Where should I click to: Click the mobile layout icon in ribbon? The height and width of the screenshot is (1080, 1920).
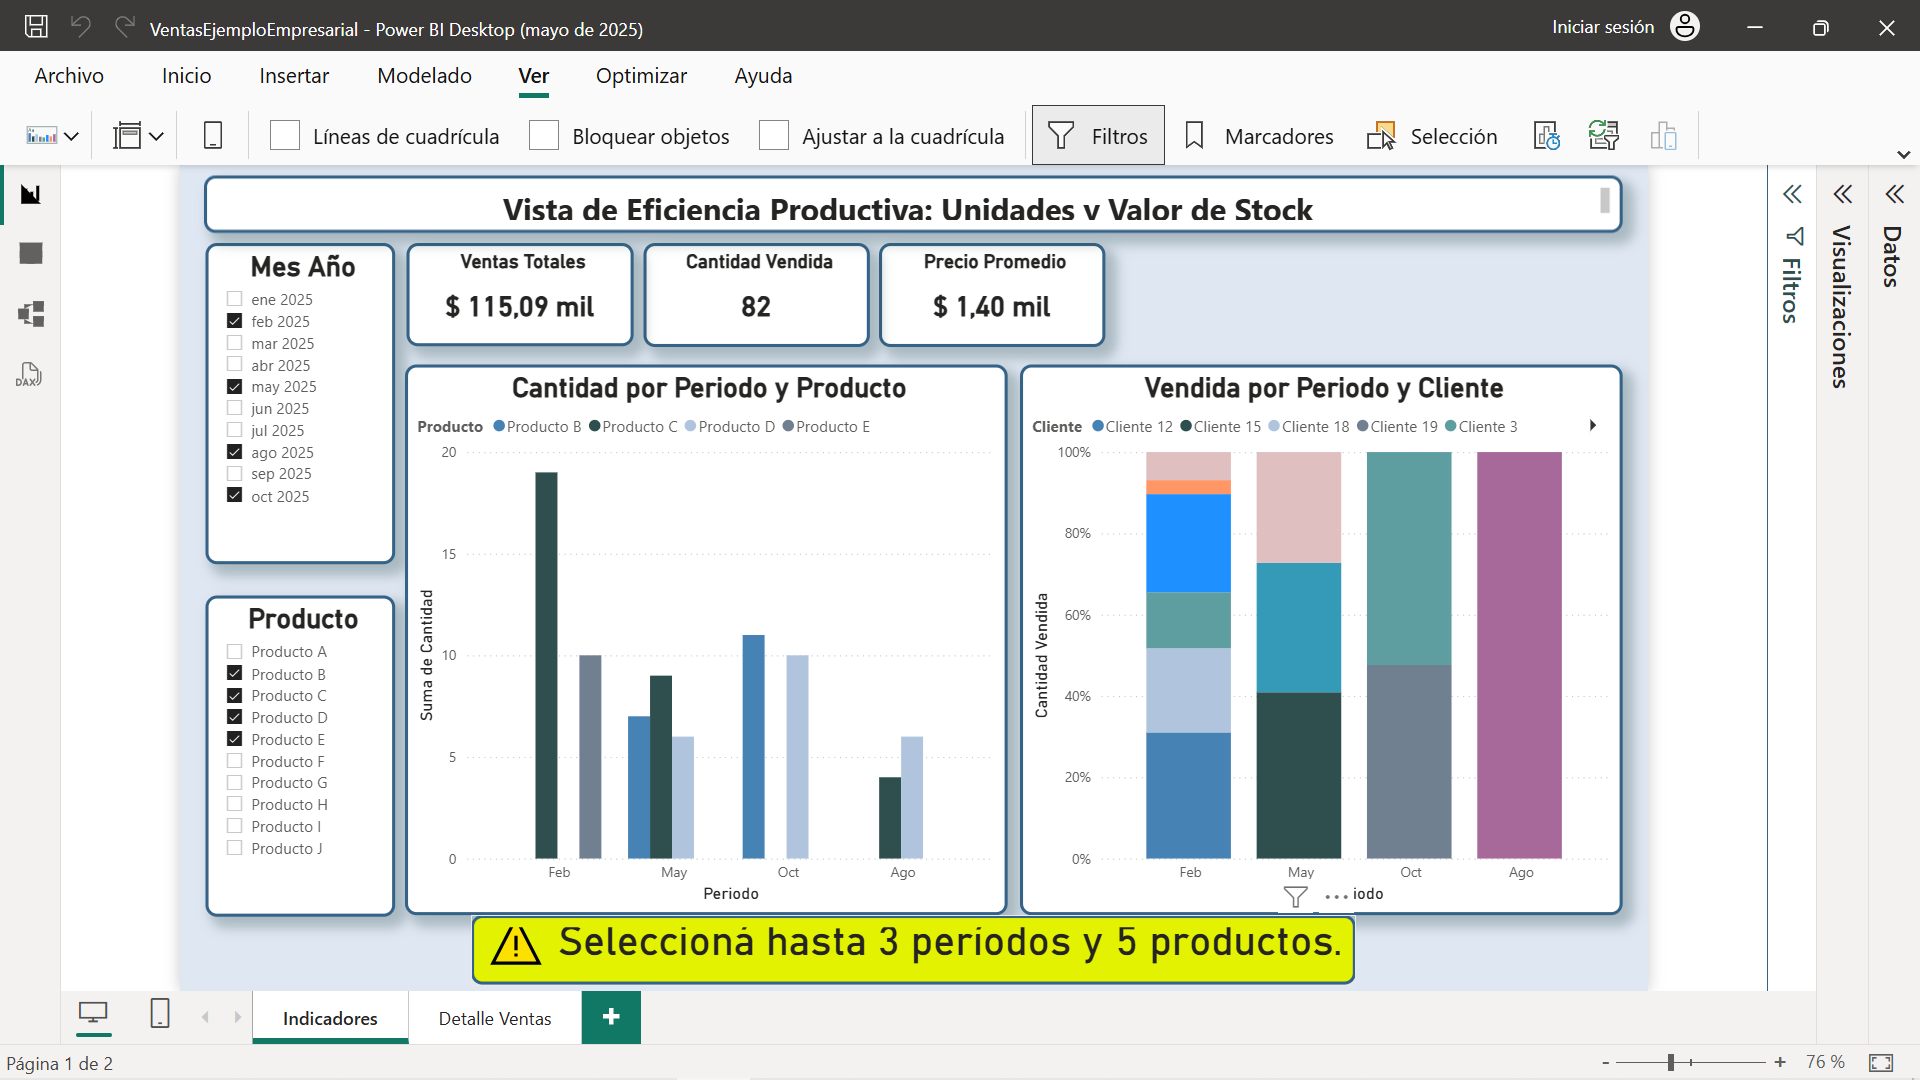tap(213, 136)
